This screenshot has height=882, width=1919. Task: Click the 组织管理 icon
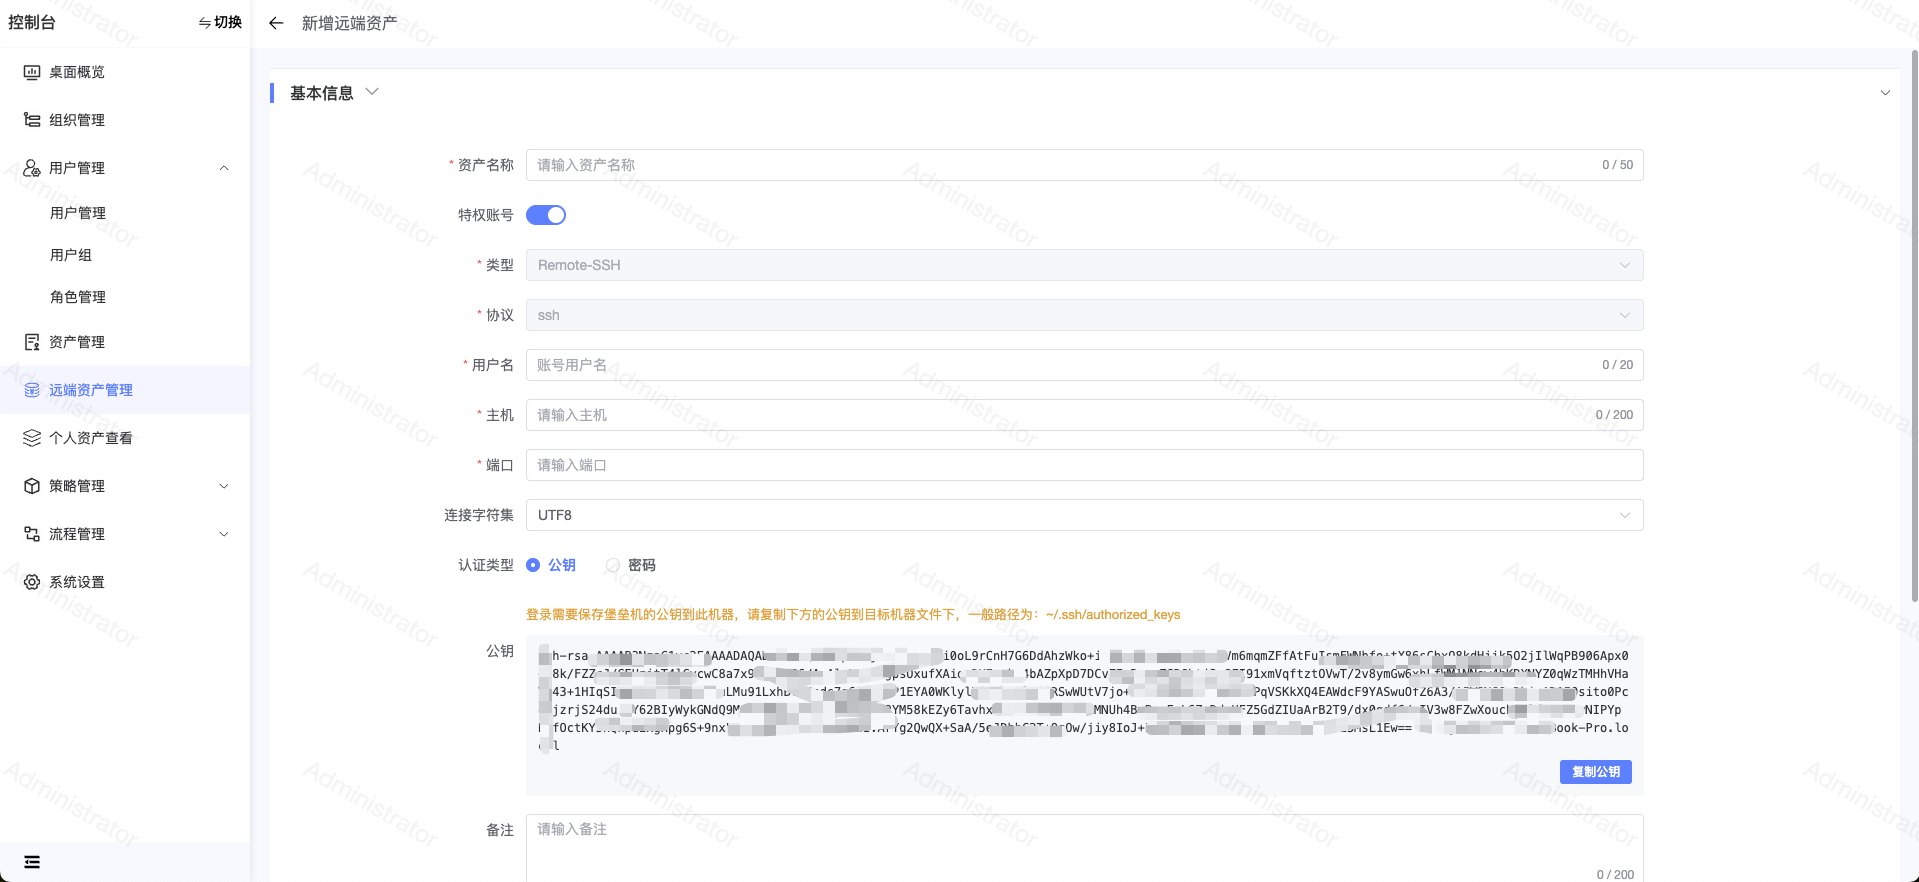point(32,120)
